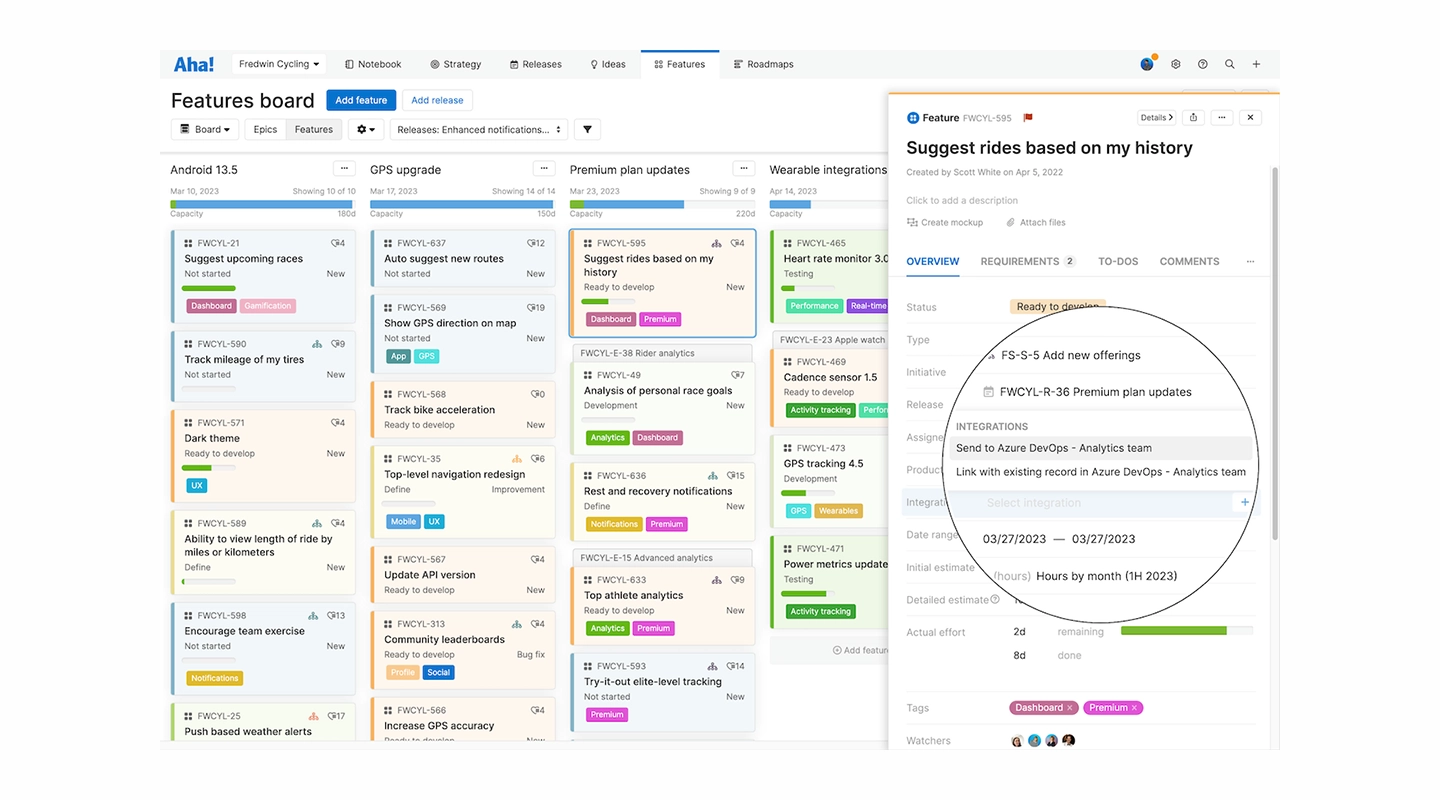Open the Strategy menu
The width and height of the screenshot is (1440, 800).
[456, 64]
